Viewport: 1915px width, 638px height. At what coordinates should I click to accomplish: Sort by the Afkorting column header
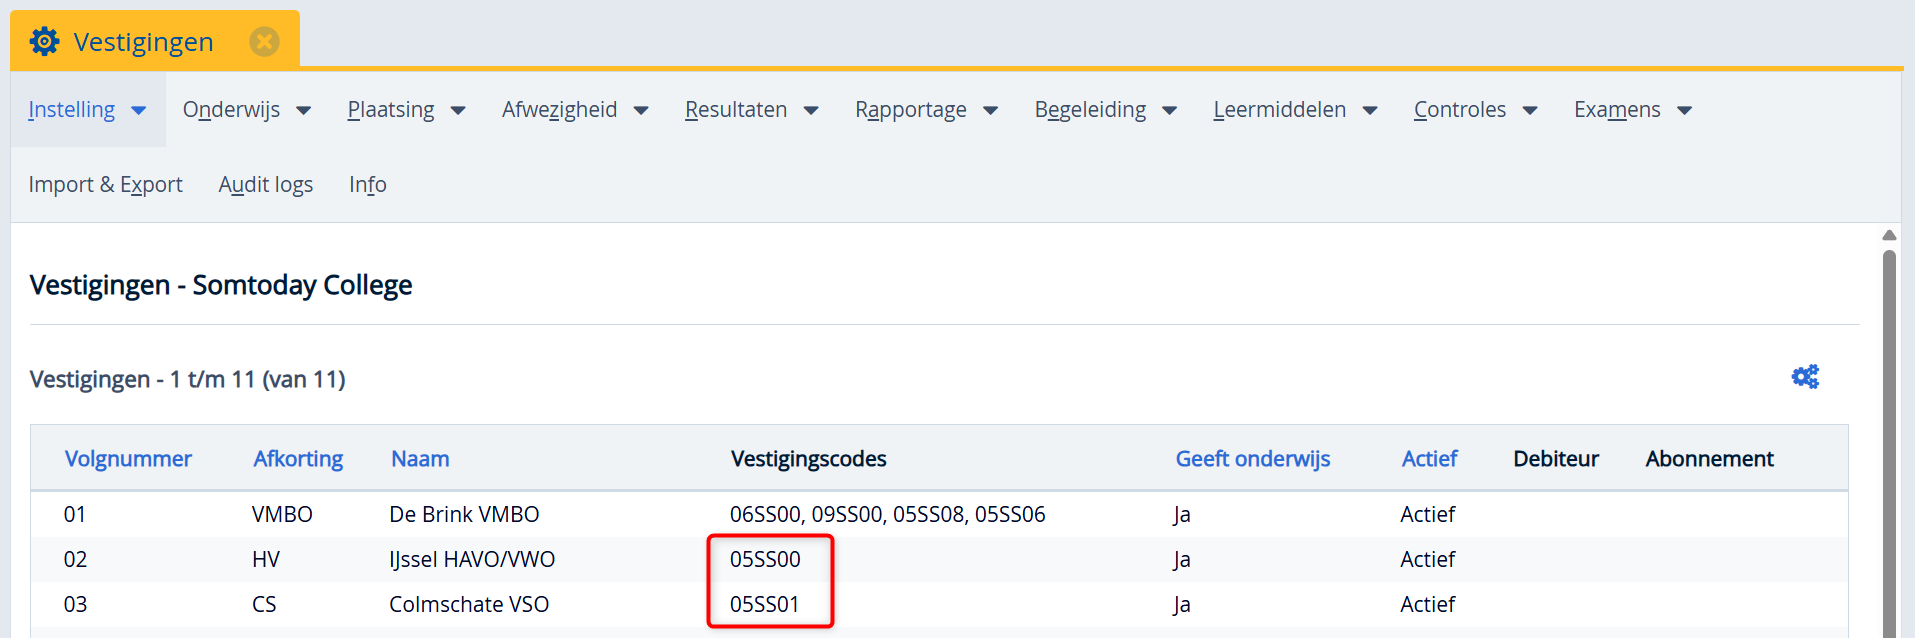[x=298, y=459]
